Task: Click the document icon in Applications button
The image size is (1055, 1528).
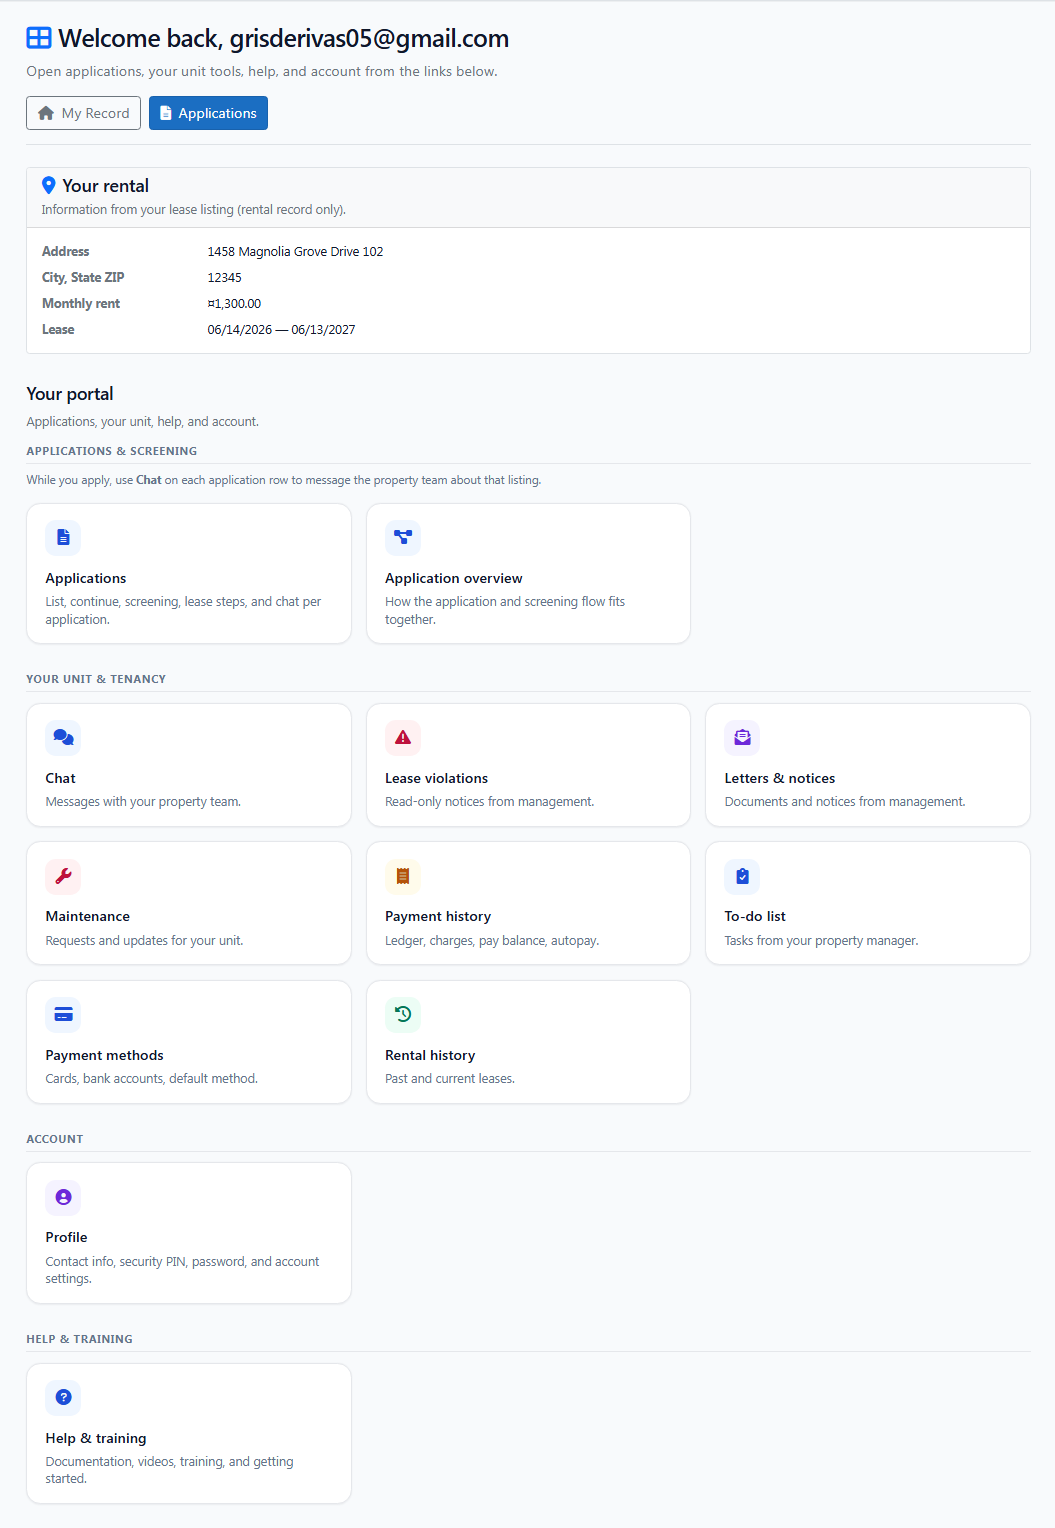Action: [166, 113]
